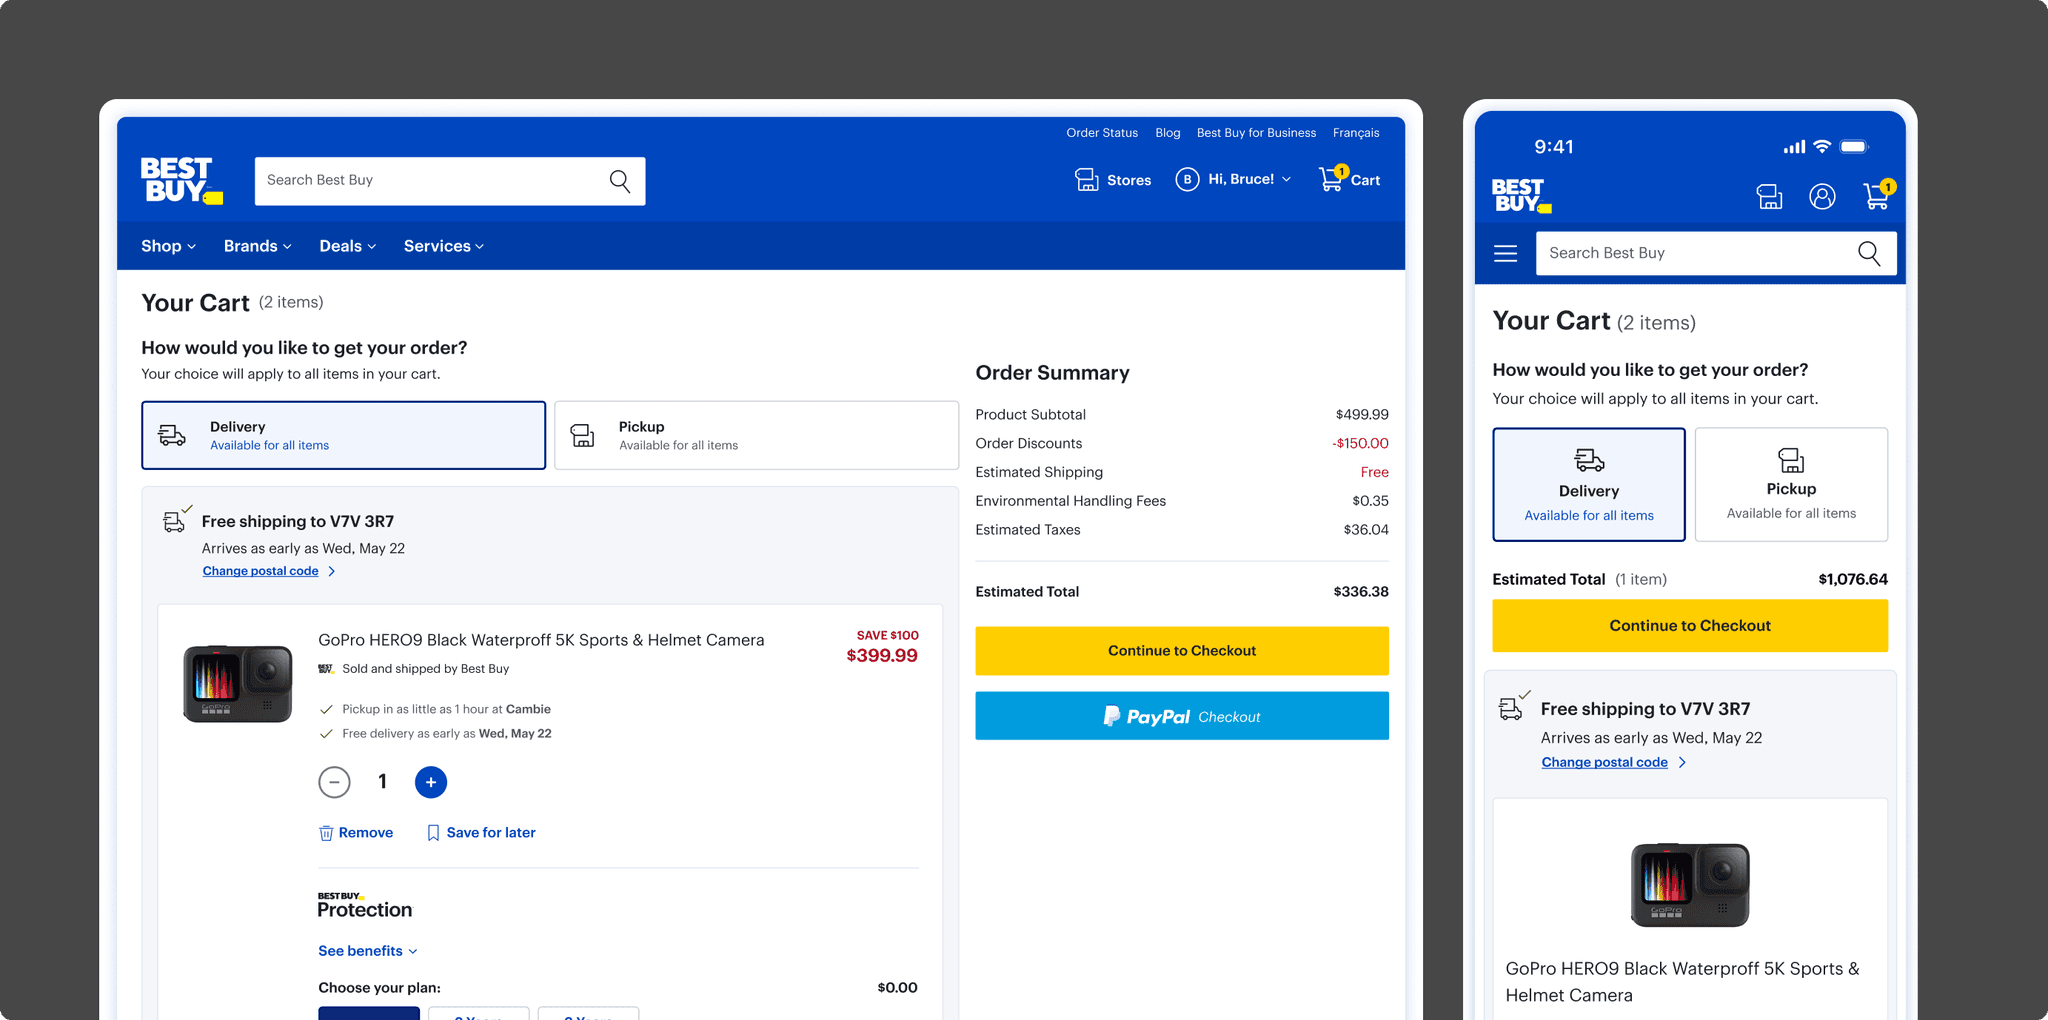Decrease GoPro quantity with minus button

pos(334,782)
